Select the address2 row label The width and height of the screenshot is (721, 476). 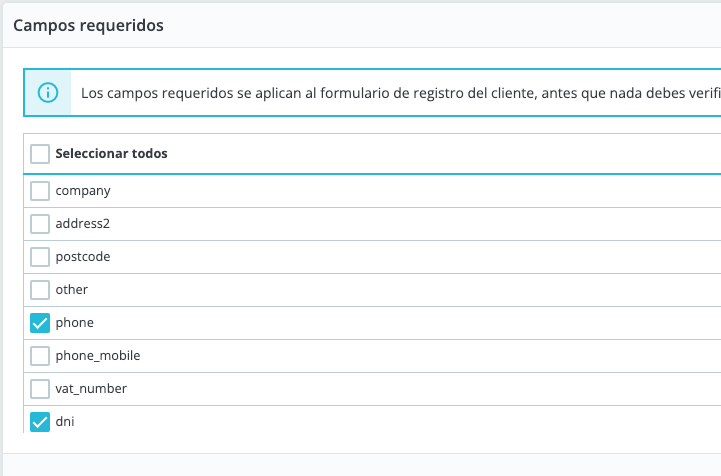(83, 224)
